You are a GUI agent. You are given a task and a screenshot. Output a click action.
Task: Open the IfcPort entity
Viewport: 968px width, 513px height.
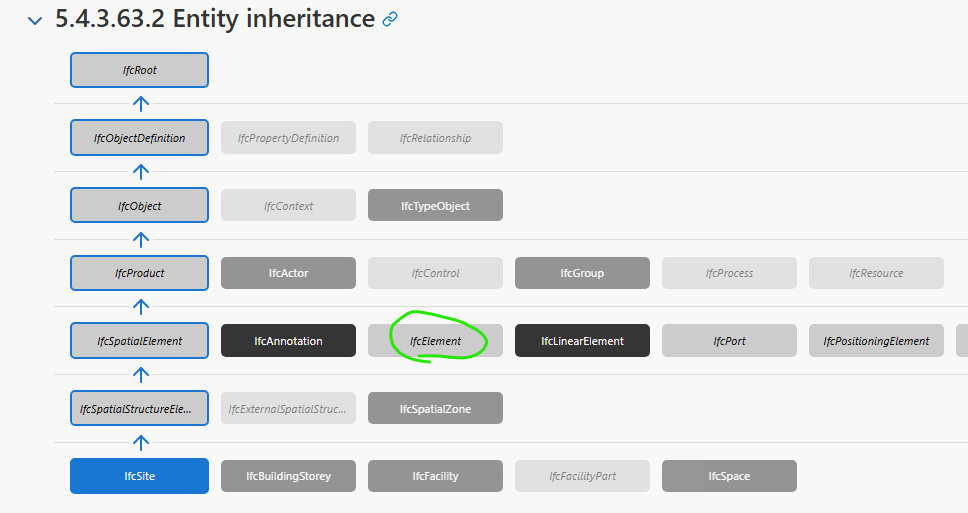pos(729,341)
